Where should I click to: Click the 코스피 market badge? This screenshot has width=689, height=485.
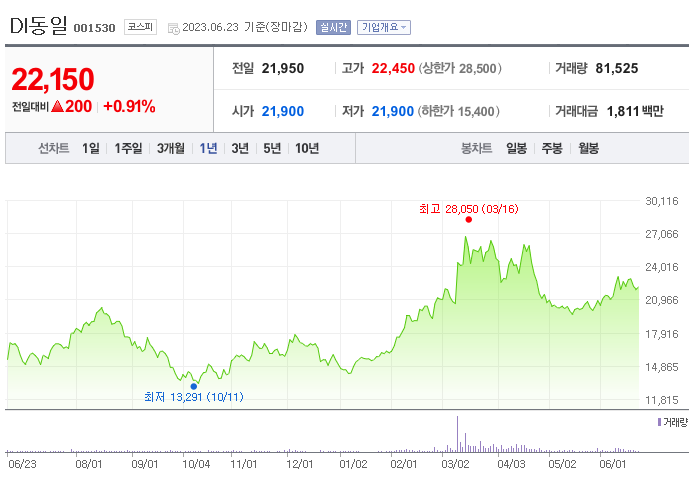140,27
